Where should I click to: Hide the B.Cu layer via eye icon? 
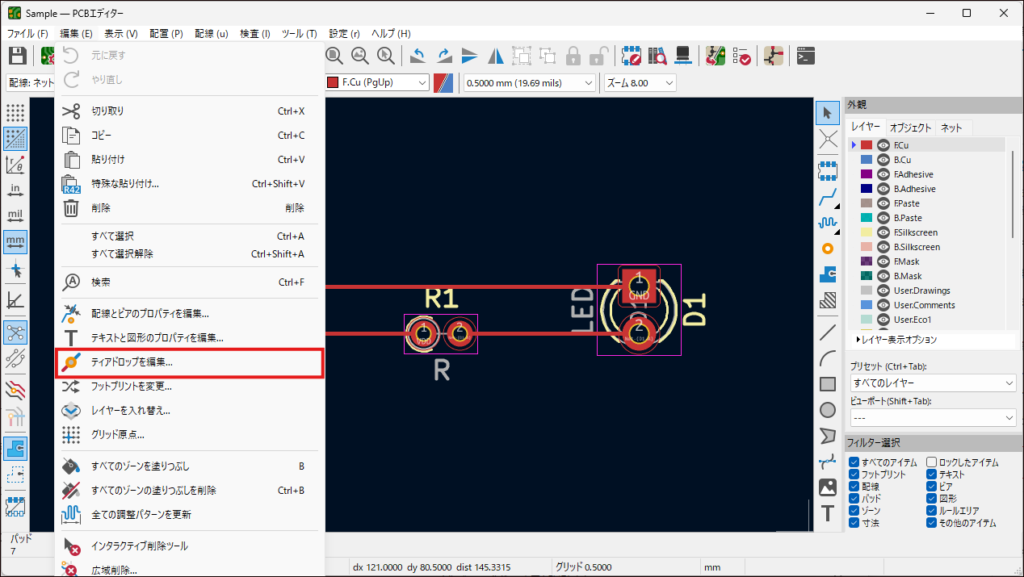coord(883,160)
